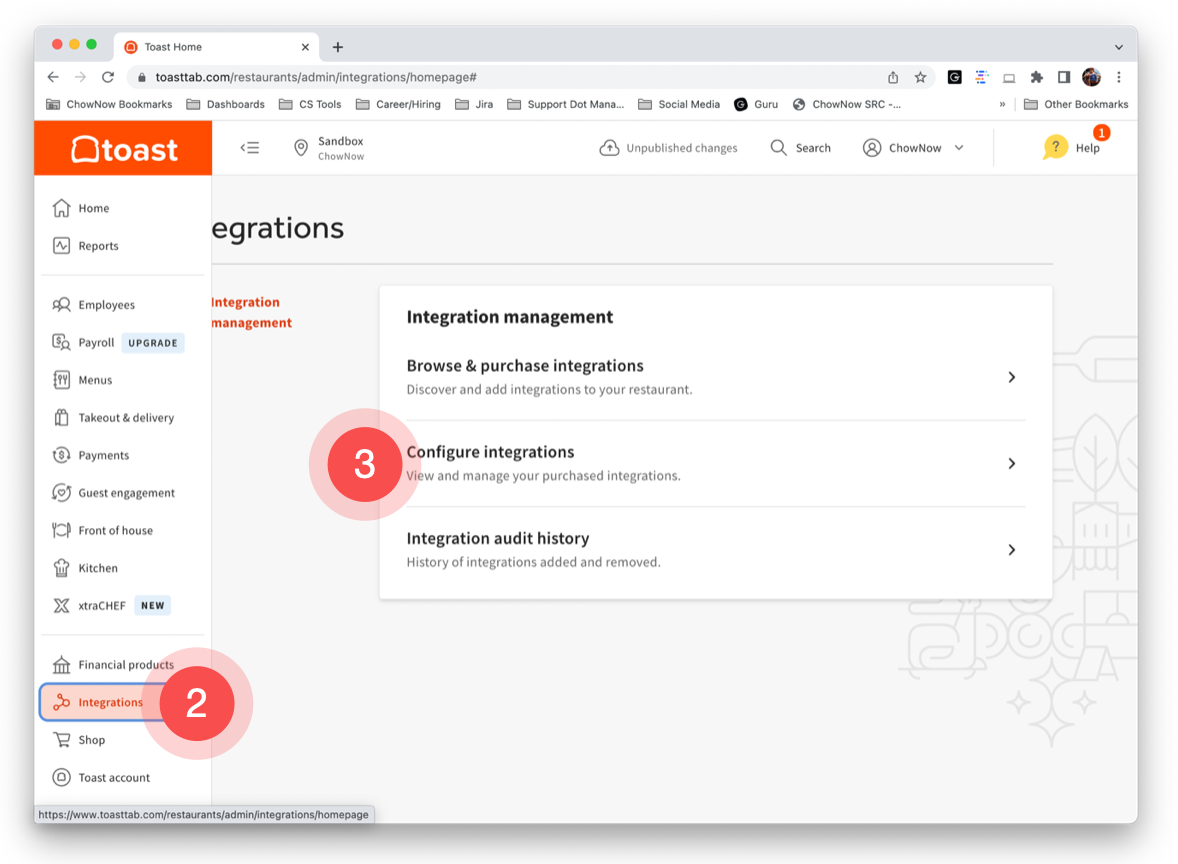Click the Payroll UPGRADE badge

click(x=153, y=343)
